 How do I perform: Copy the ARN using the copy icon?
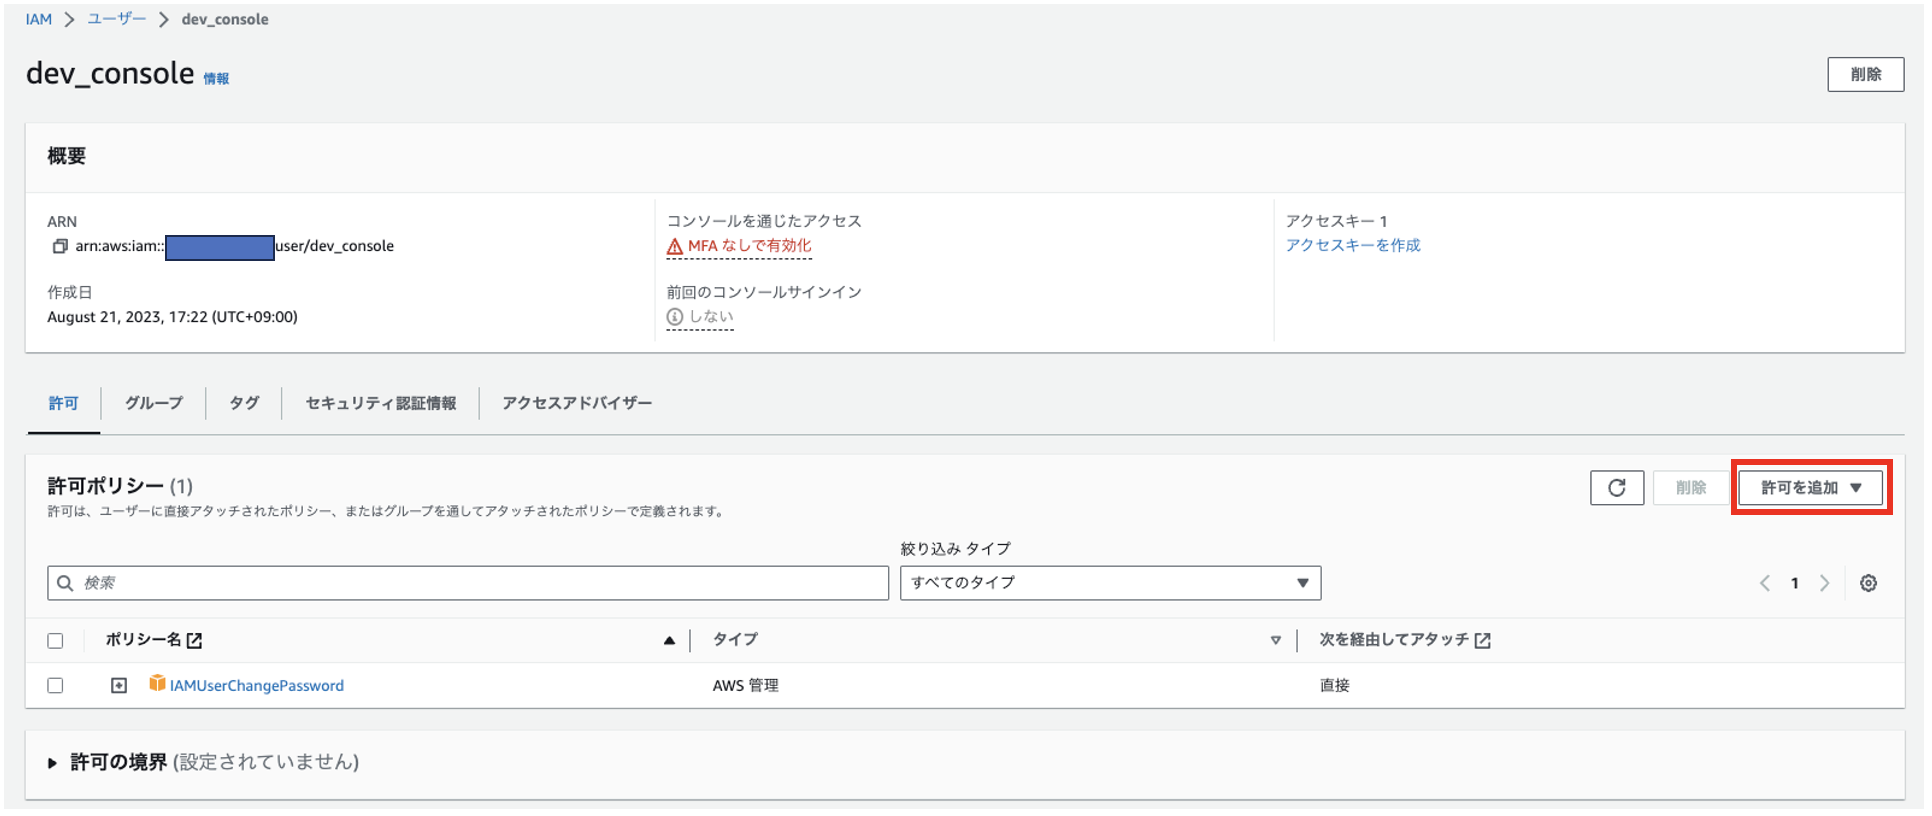point(60,246)
